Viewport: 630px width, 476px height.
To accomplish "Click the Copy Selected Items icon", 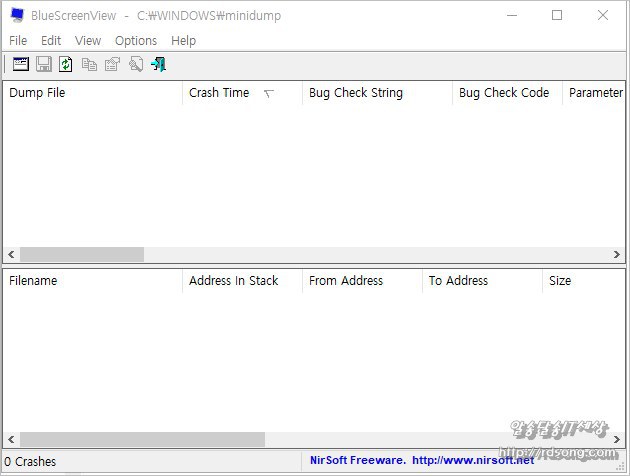I will (x=89, y=64).
